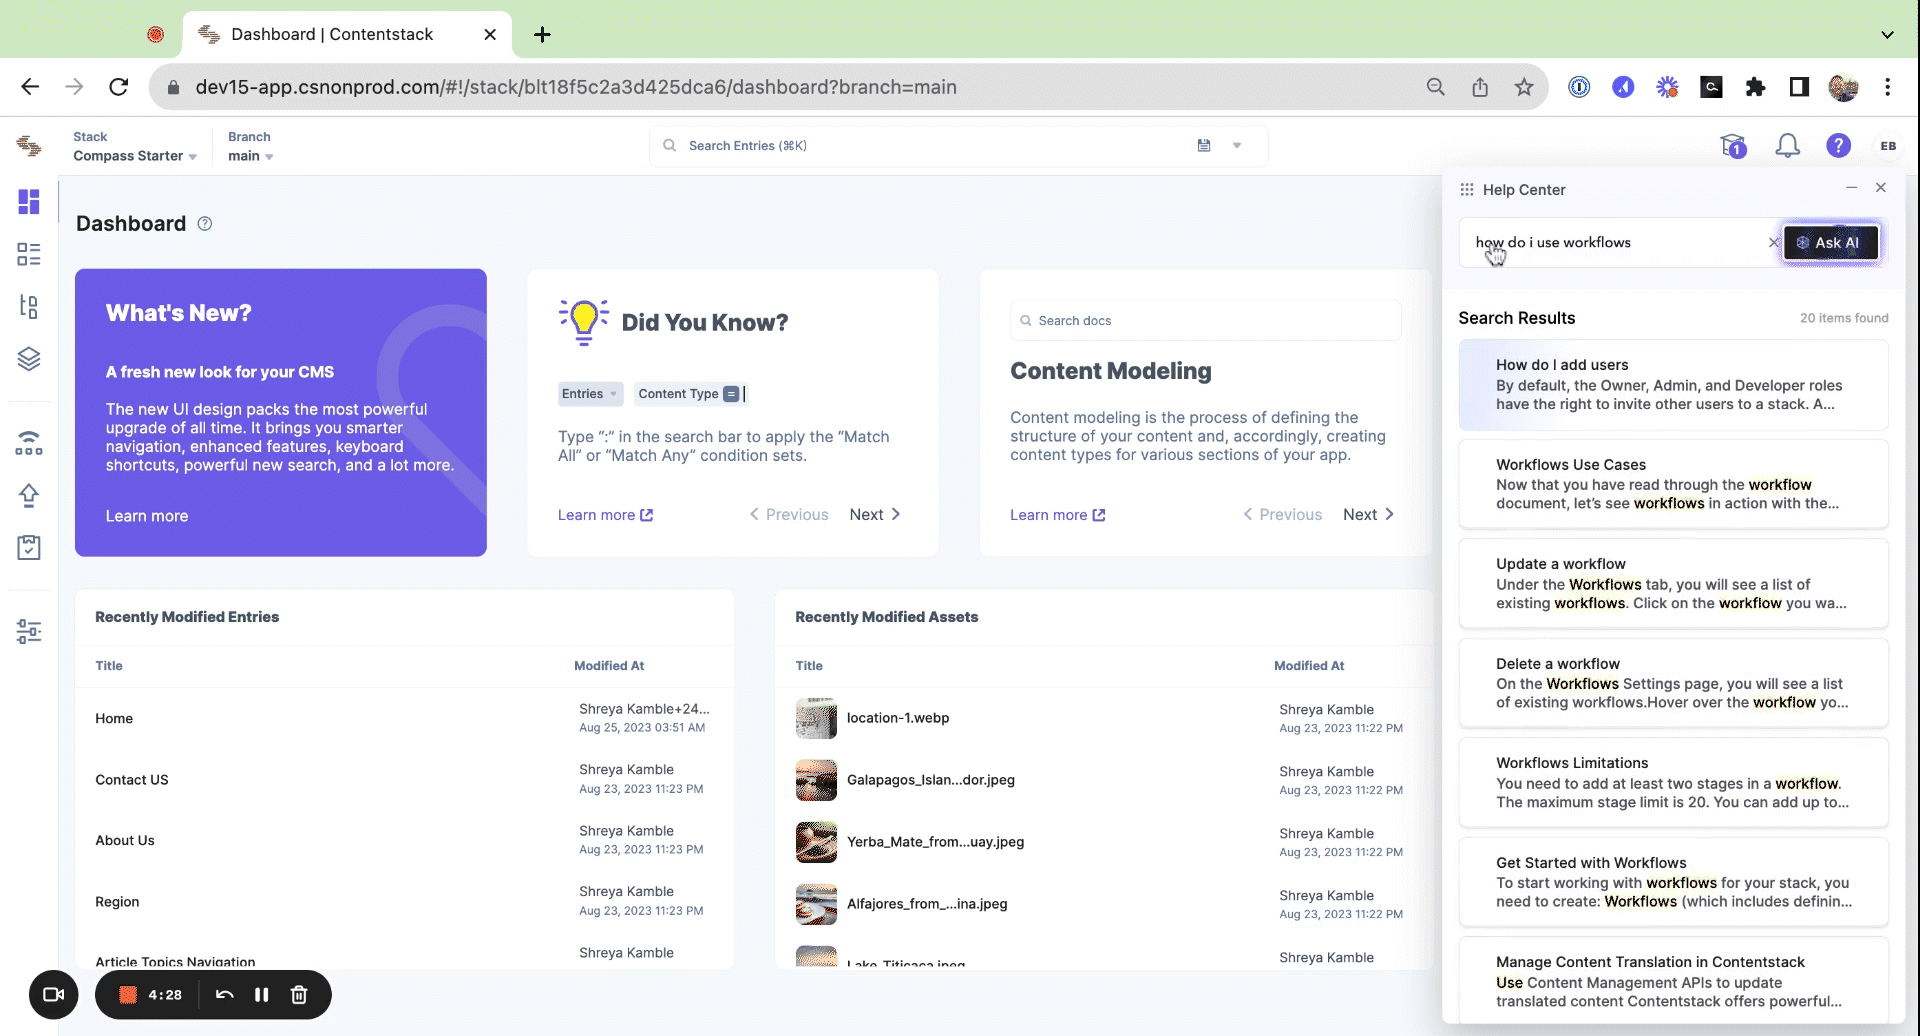This screenshot has width=1920, height=1036.
Task: Click Previous in Did You Know card
Action: (x=789, y=514)
